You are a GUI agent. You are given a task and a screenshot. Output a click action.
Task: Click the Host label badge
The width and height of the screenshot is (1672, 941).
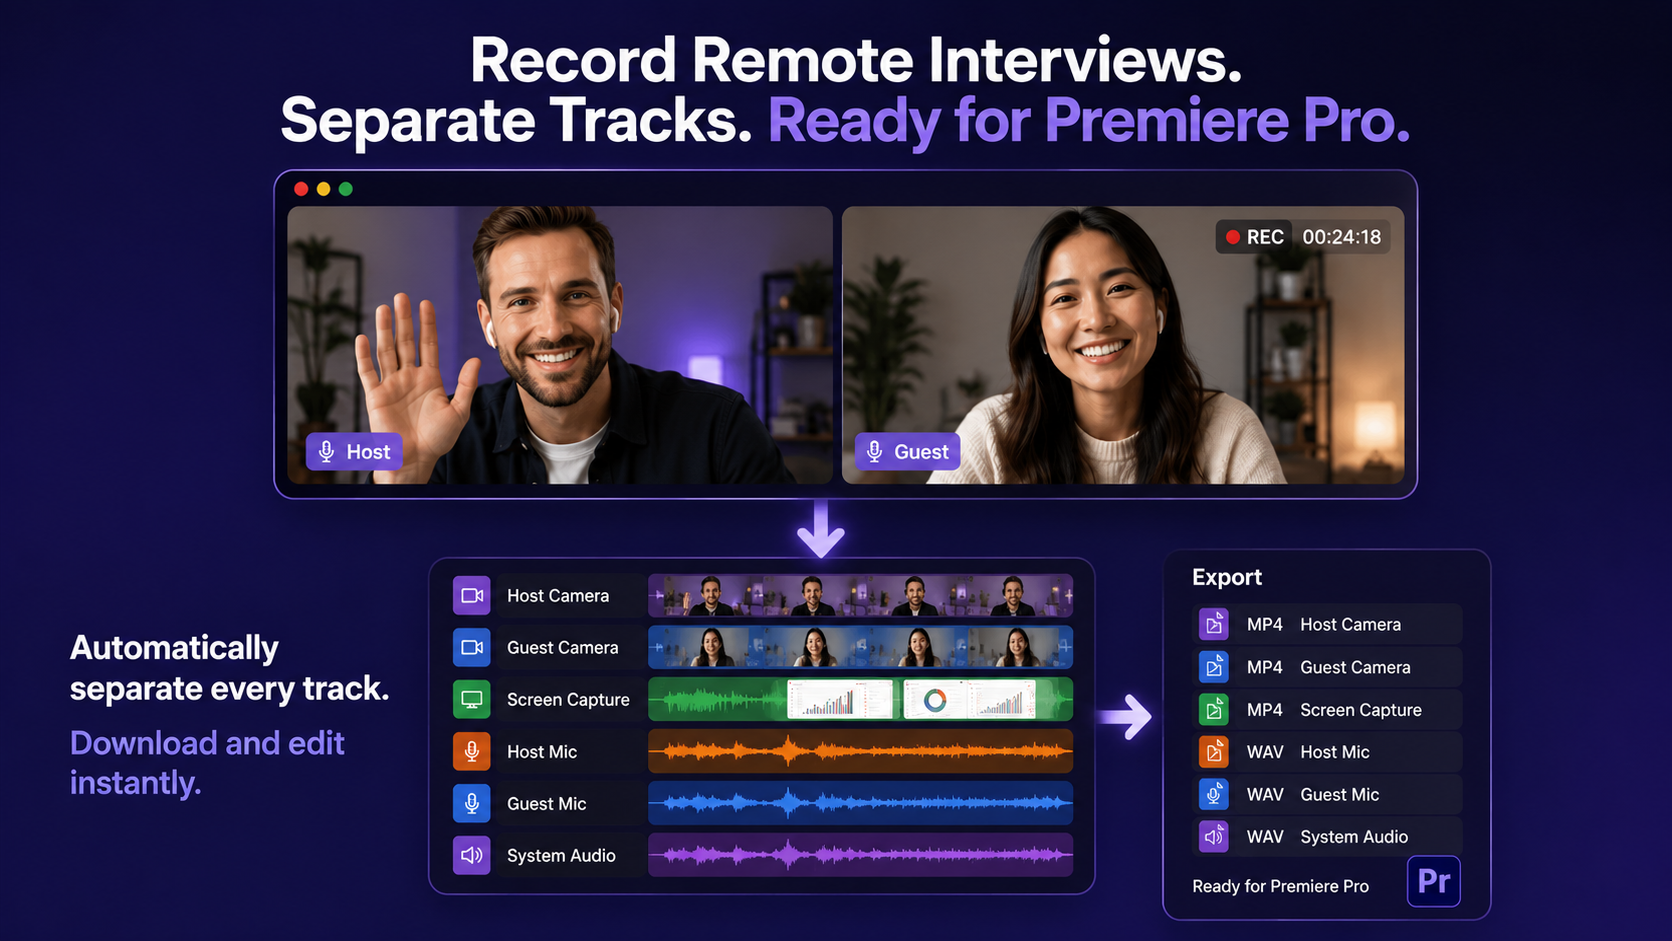[x=354, y=452]
